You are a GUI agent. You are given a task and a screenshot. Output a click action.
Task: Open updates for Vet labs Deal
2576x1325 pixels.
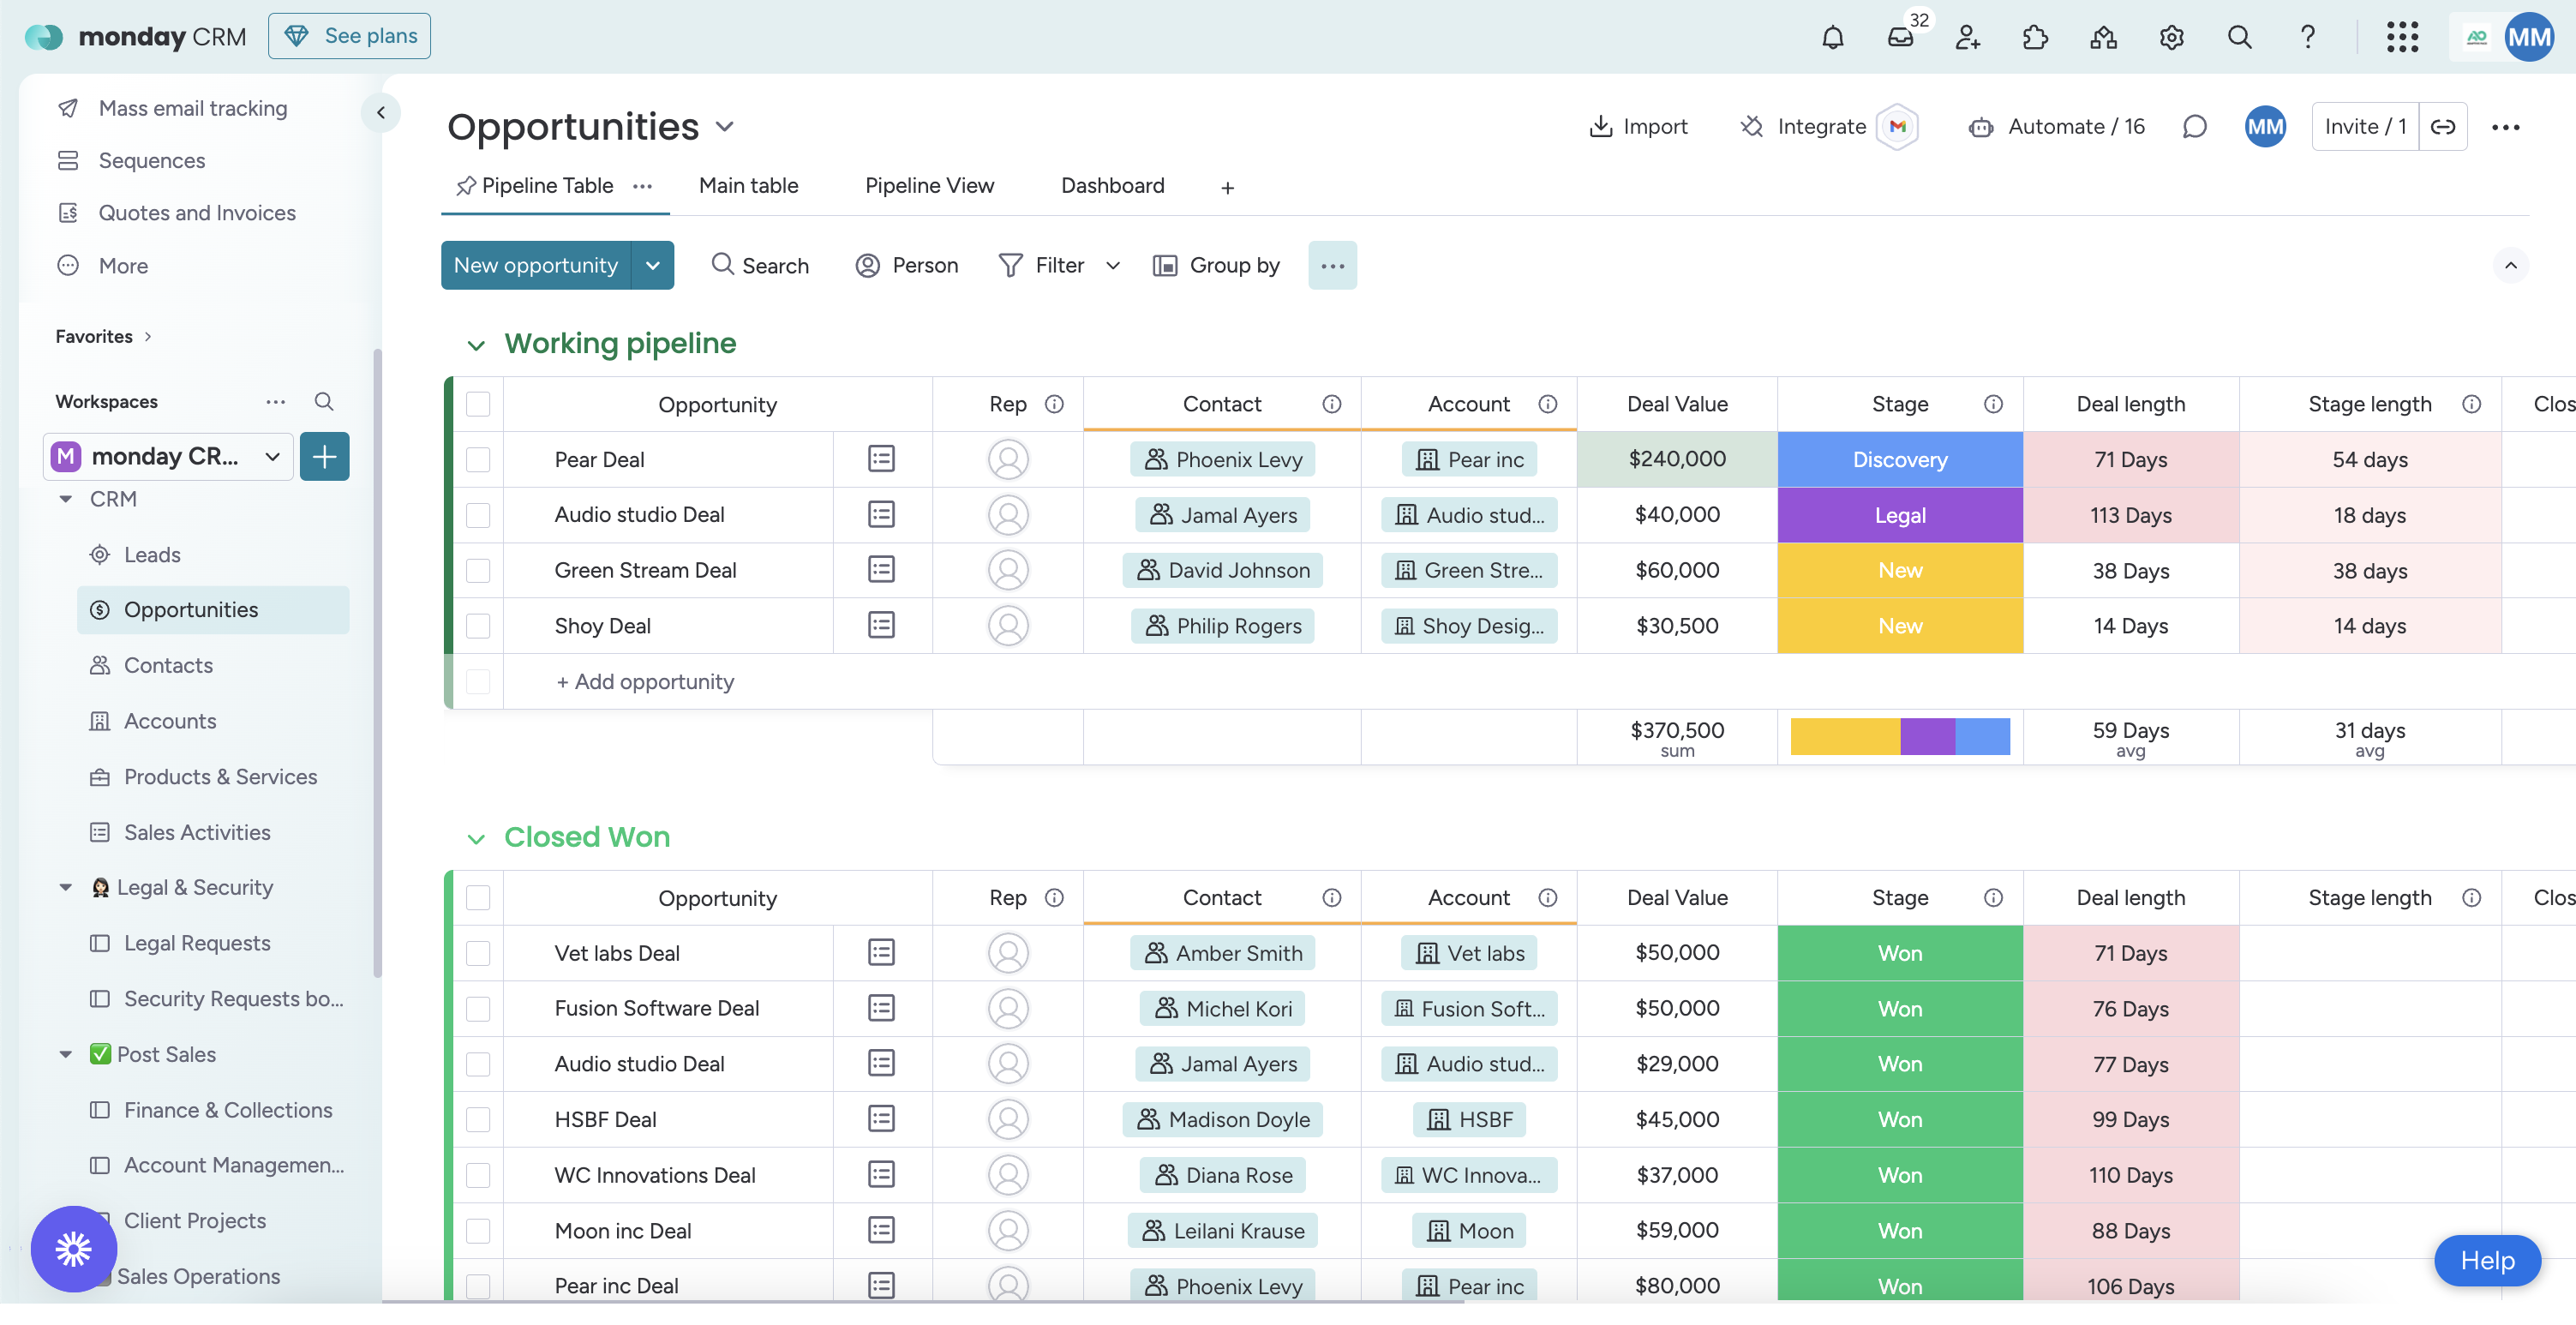click(881, 953)
